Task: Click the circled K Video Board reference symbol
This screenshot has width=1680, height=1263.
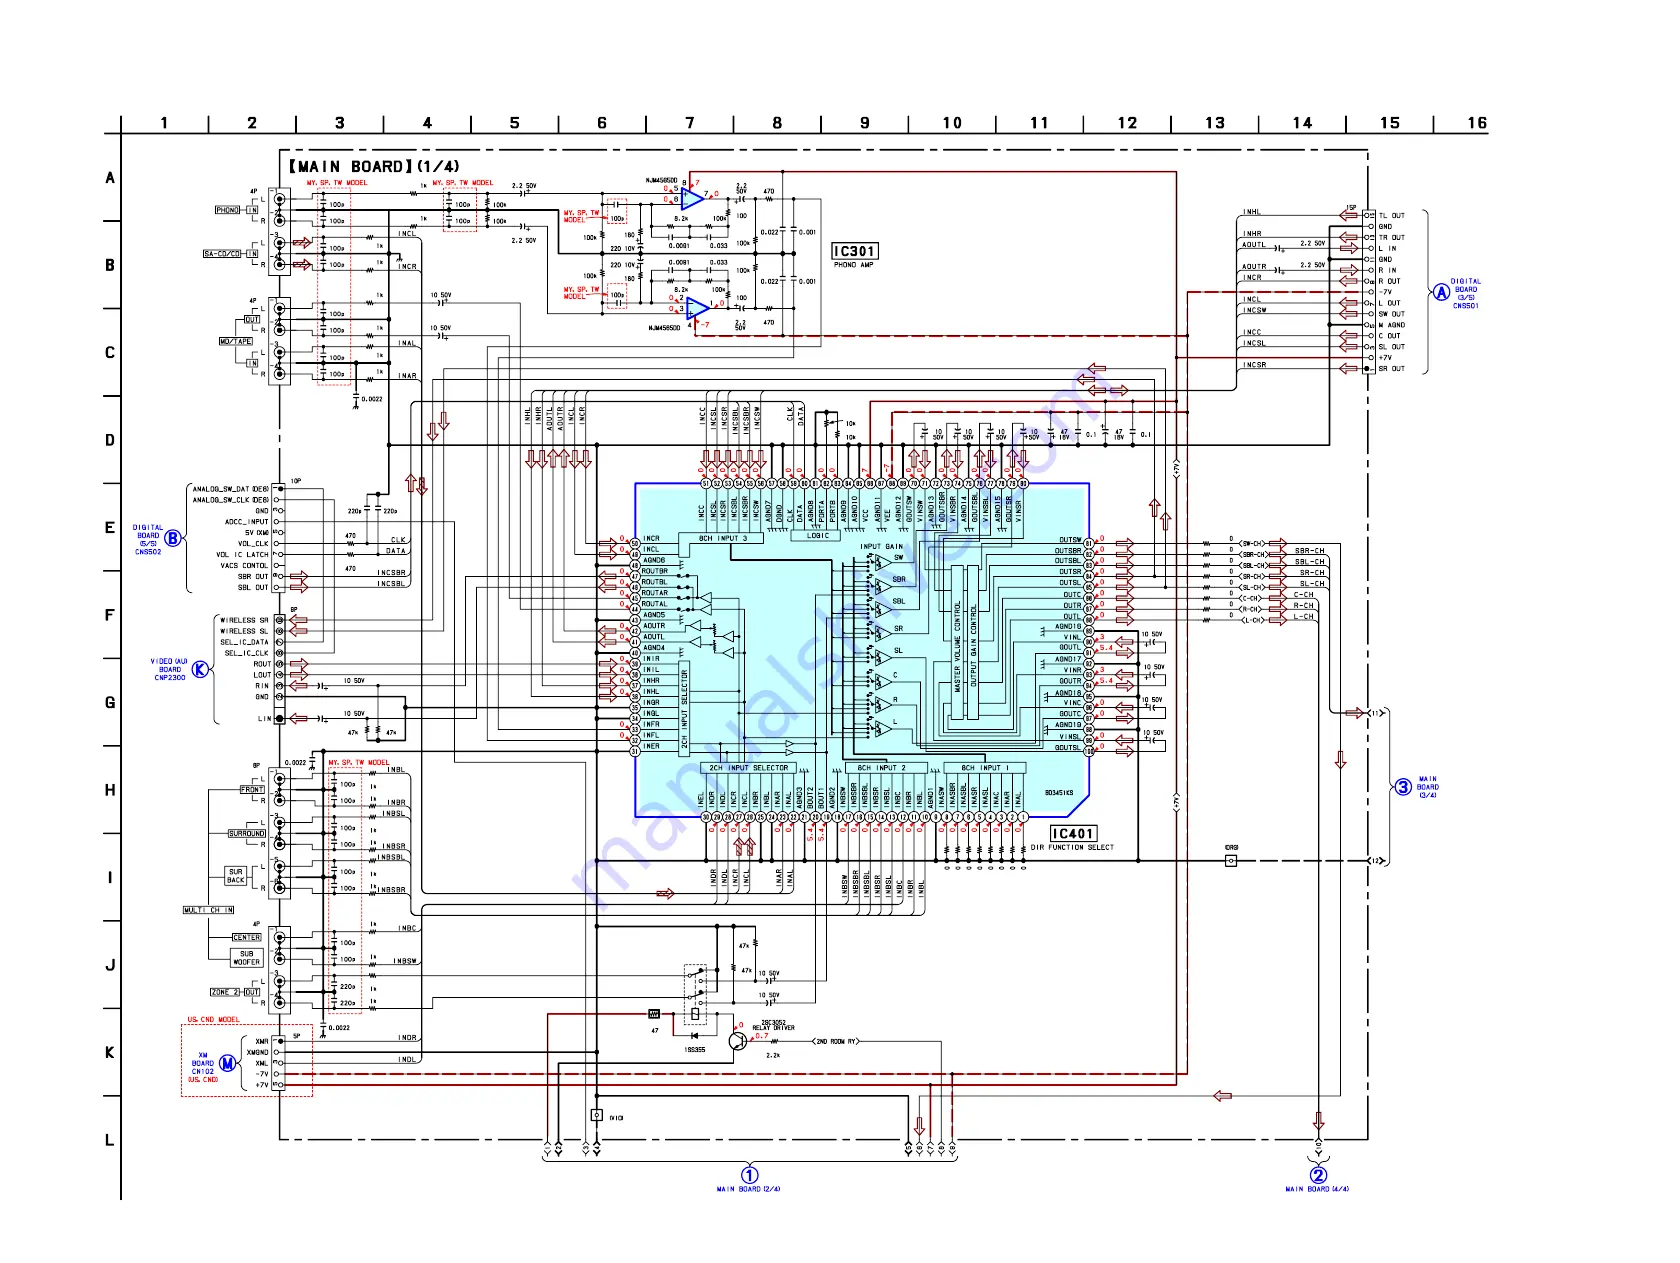Action: coord(201,669)
